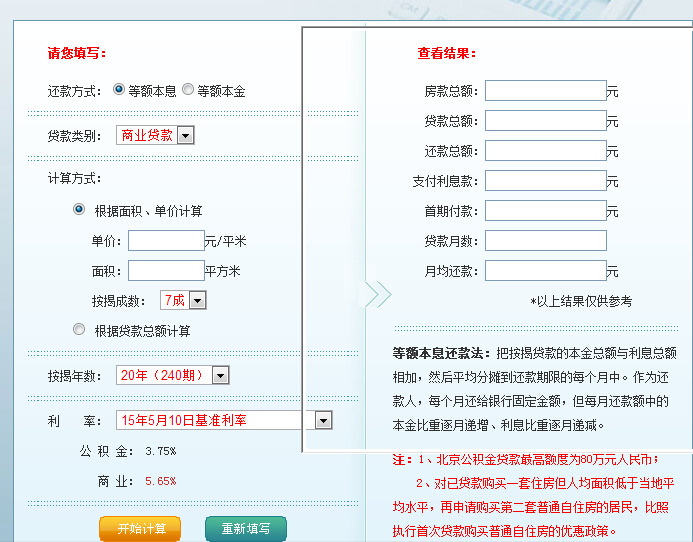Click the 支付利息款 result field
Image resolution: width=693 pixels, height=542 pixels.
coord(546,181)
